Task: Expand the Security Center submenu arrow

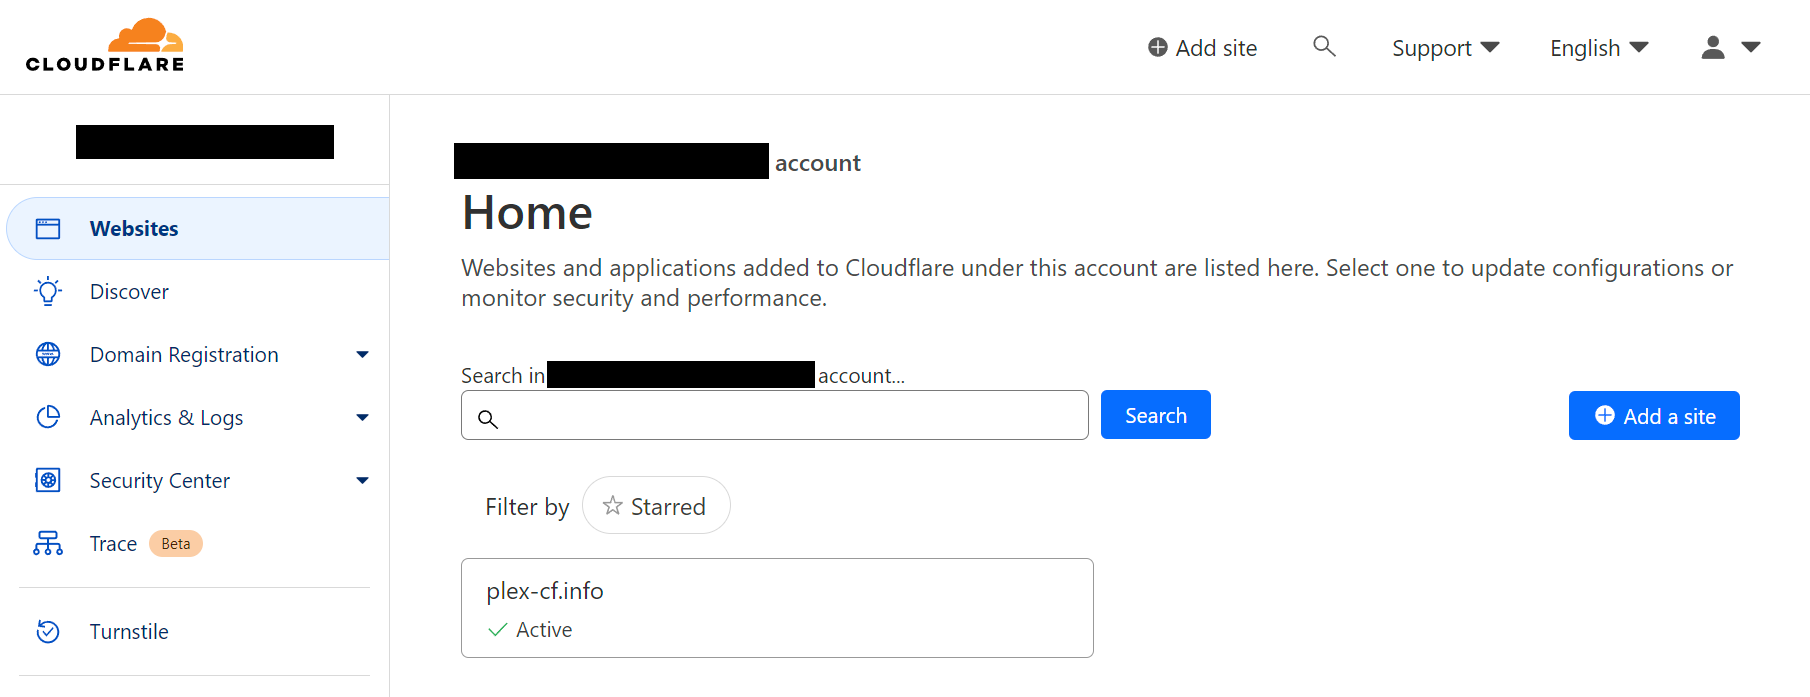Action: pyautogui.click(x=362, y=481)
